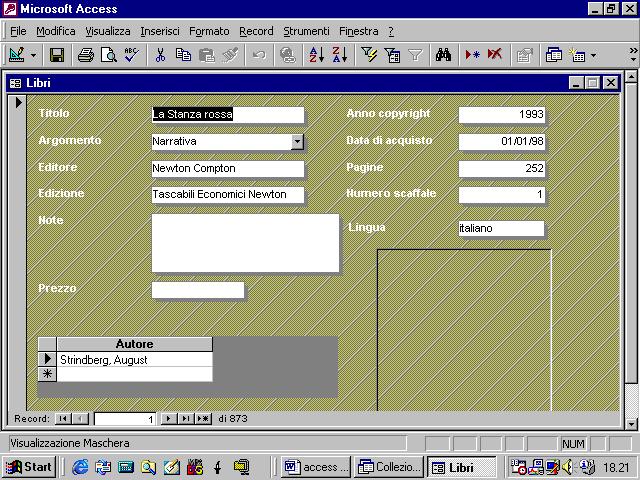The width and height of the screenshot is (640, 480).
Task: Click the Edizione field
Action: click(228, 194)
